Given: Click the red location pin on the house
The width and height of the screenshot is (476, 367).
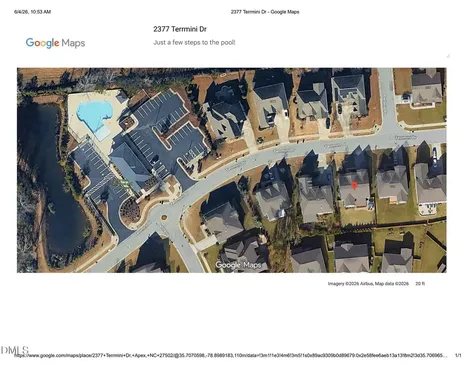Looking at the screenshot, I should [x=355, y=185].
